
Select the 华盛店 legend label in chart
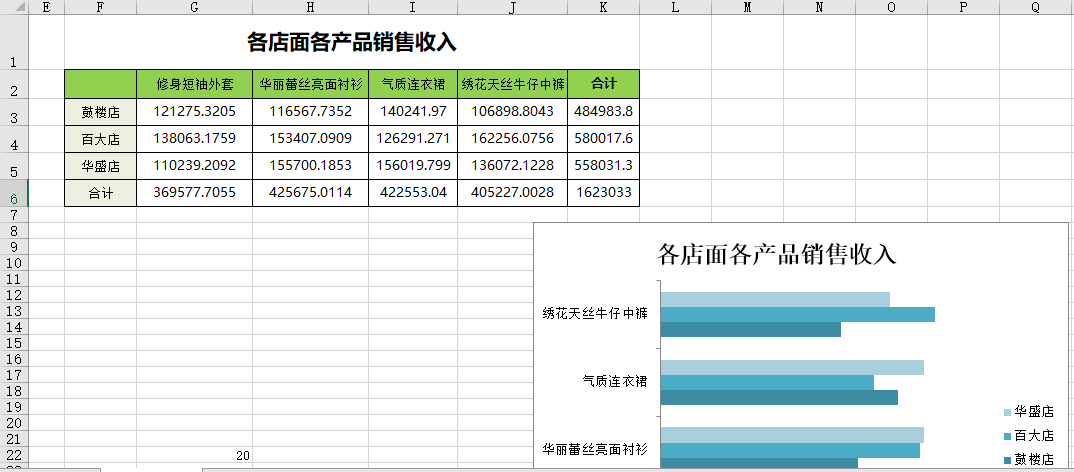1033,411
